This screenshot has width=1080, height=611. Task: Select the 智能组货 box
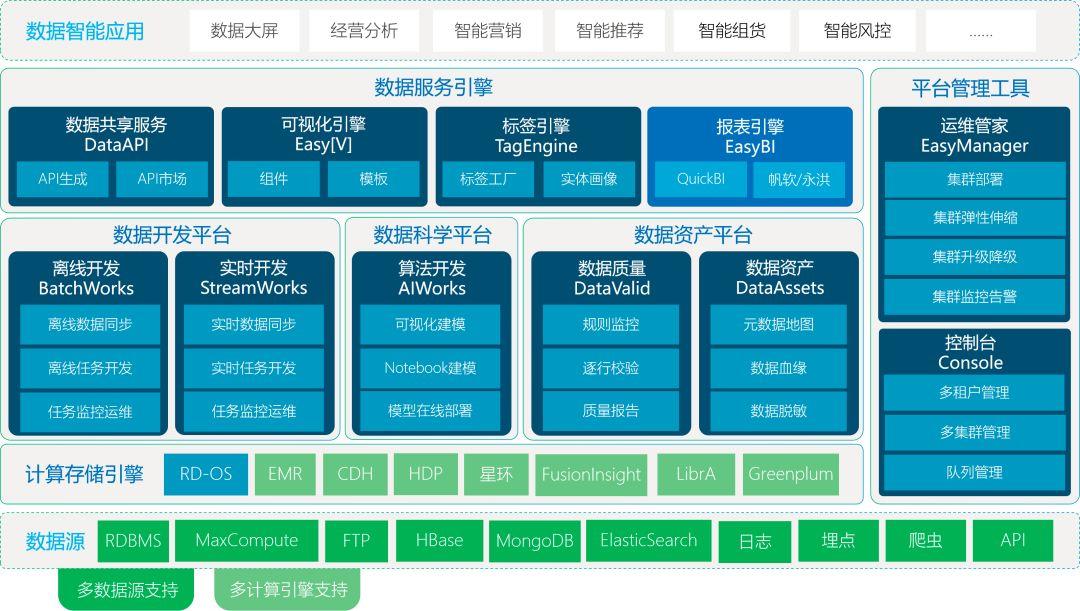point(731,31)
